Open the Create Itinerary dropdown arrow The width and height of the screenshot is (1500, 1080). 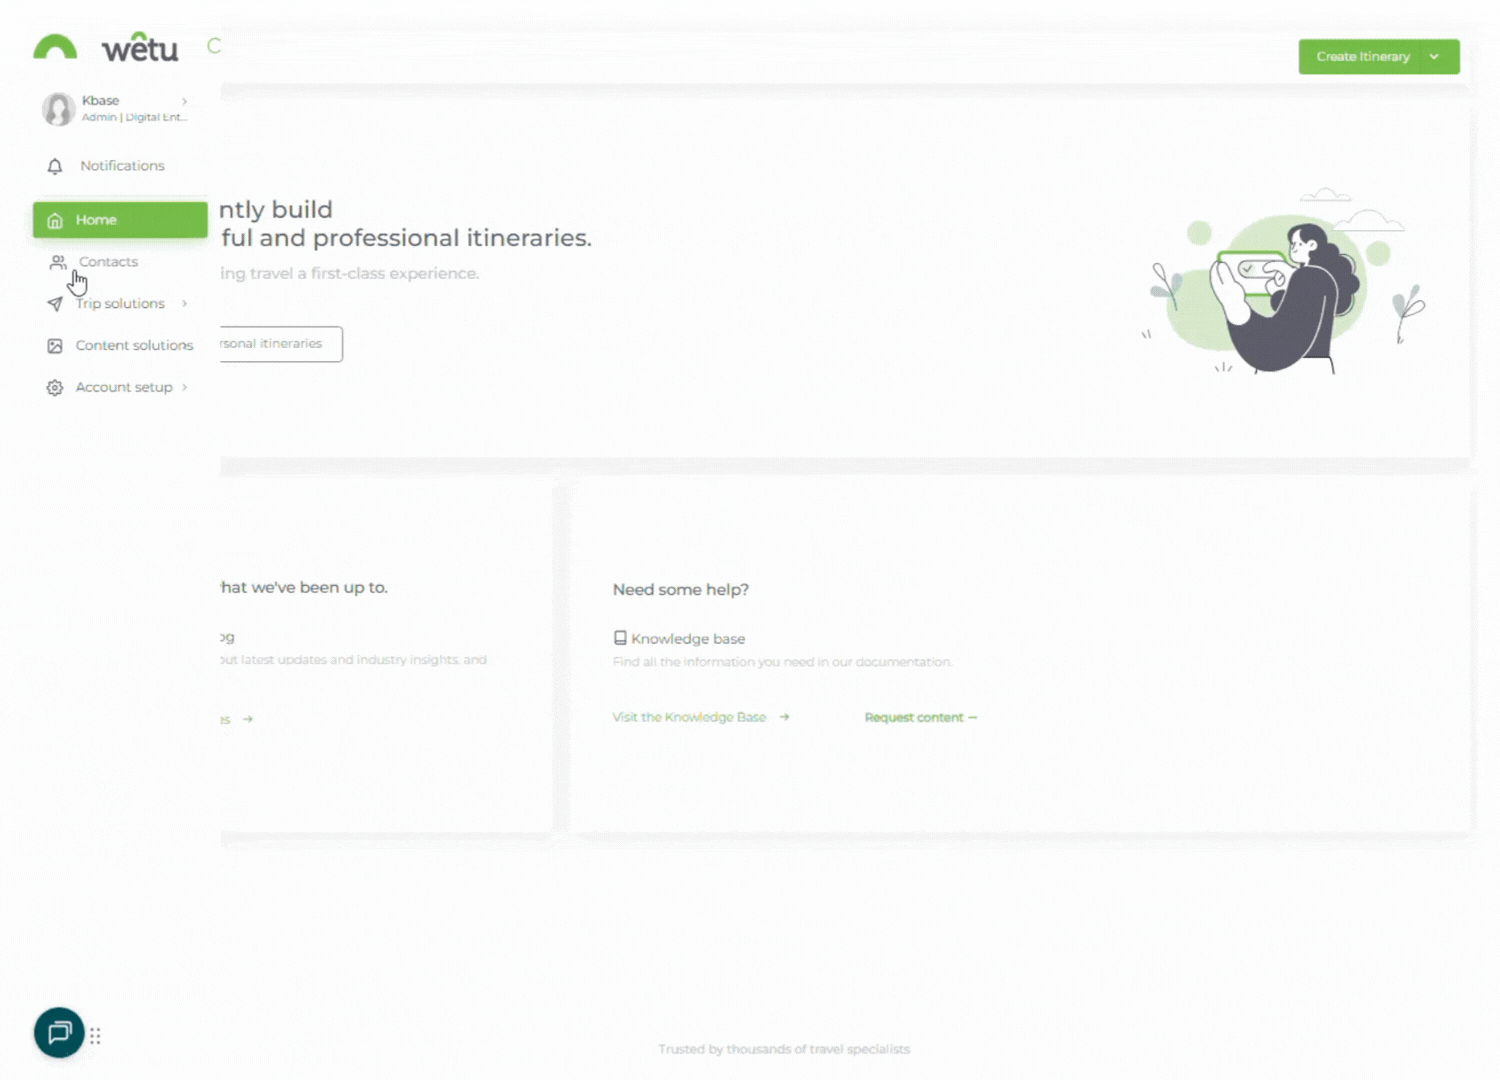1435,57
